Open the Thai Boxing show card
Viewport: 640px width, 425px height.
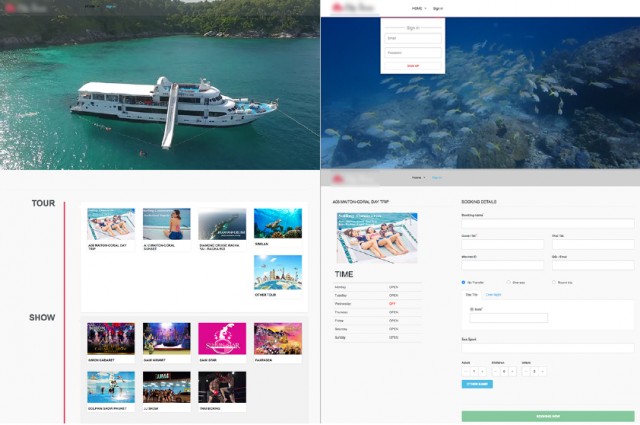coord(222,386)
